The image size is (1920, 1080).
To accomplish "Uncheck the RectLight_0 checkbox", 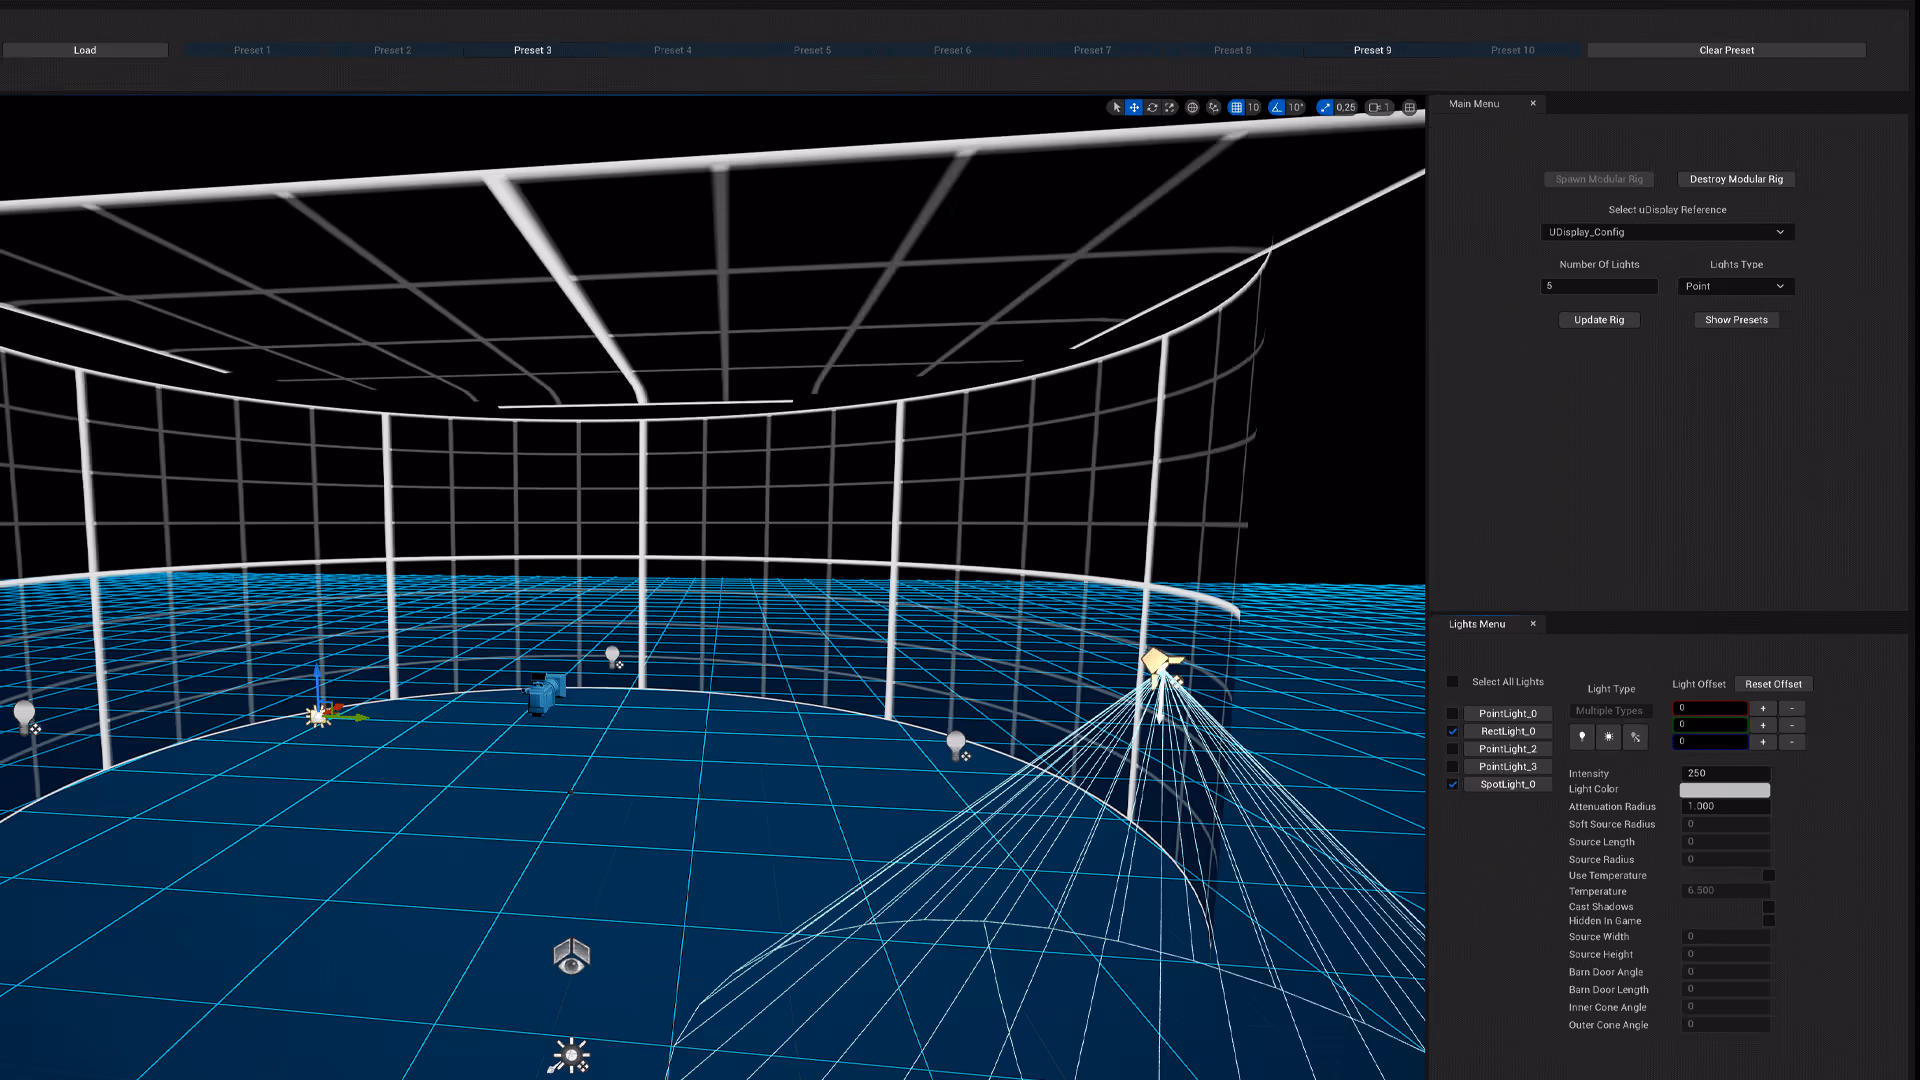I will 1452,732.
